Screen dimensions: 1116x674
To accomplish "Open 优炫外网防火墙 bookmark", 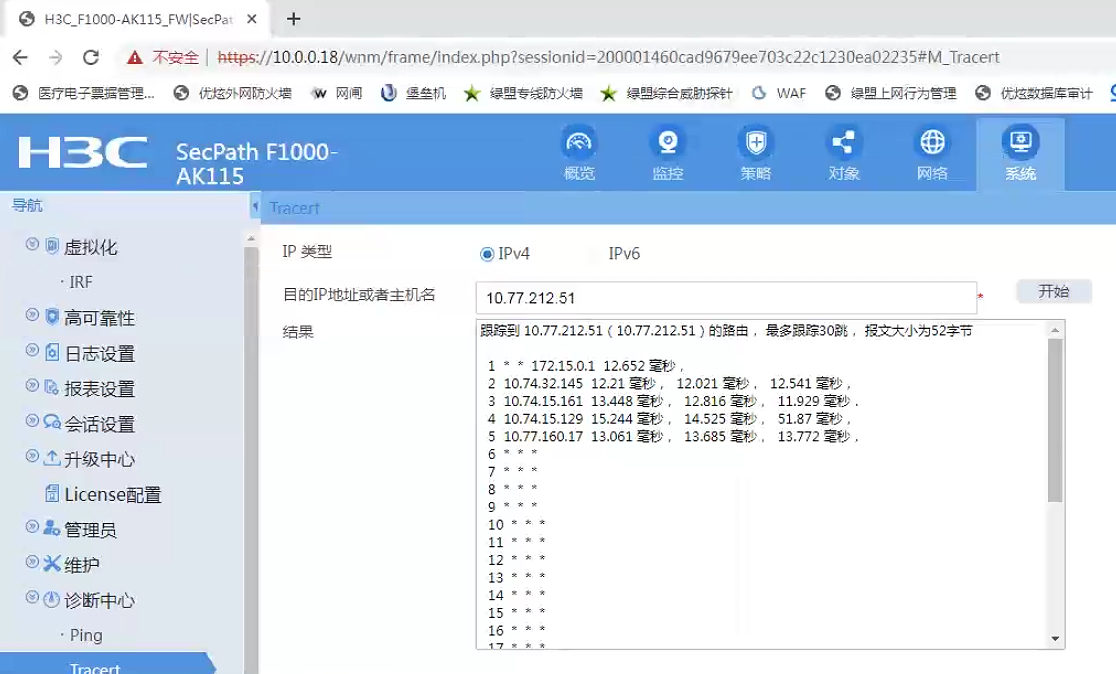I will (233, 93).
